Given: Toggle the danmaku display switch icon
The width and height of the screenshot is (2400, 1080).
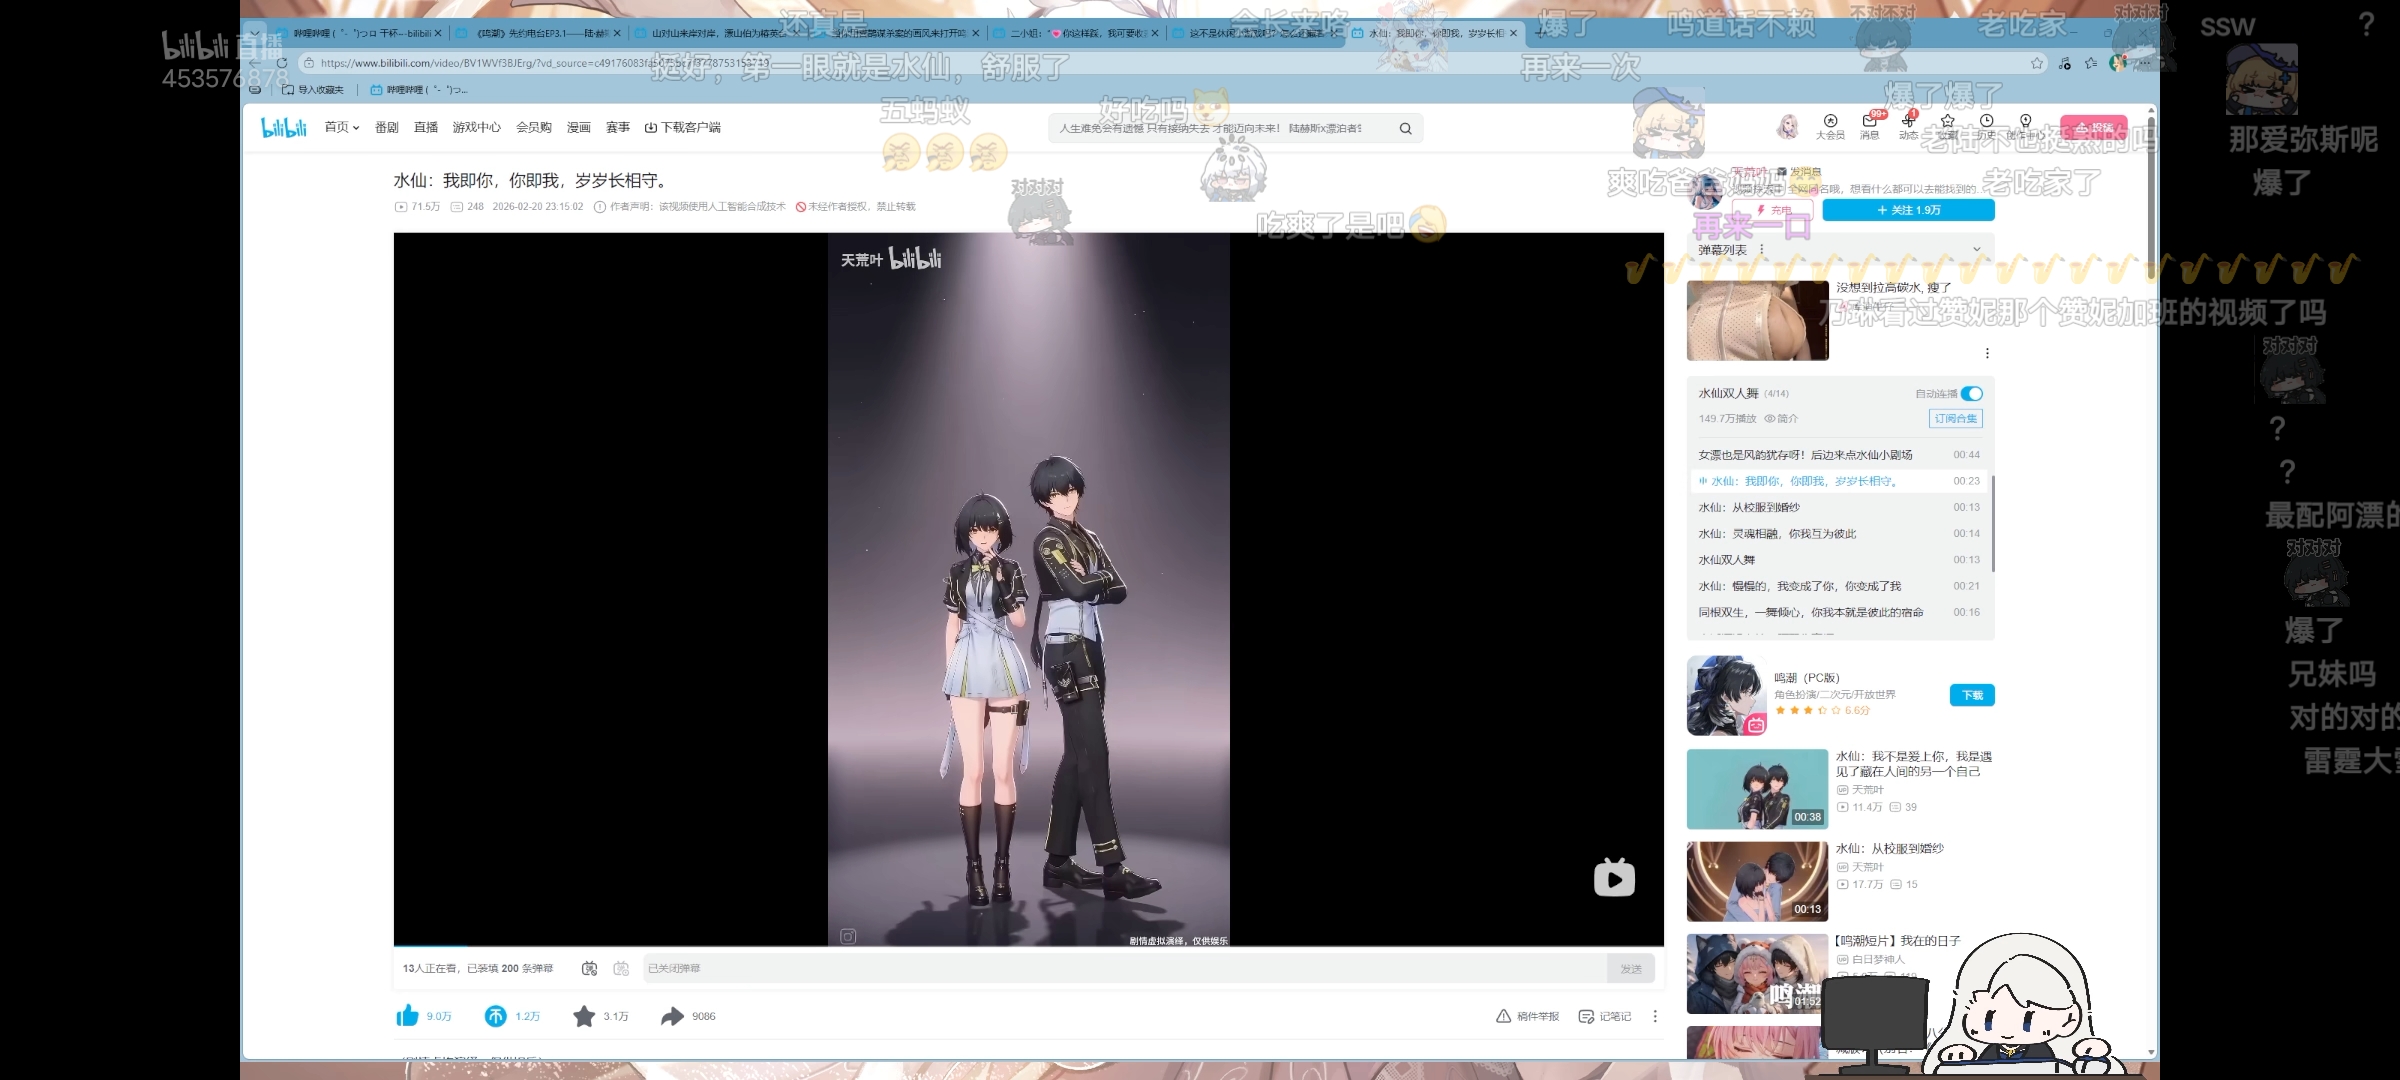Looking at the screenshot, I should pos(589,968).
